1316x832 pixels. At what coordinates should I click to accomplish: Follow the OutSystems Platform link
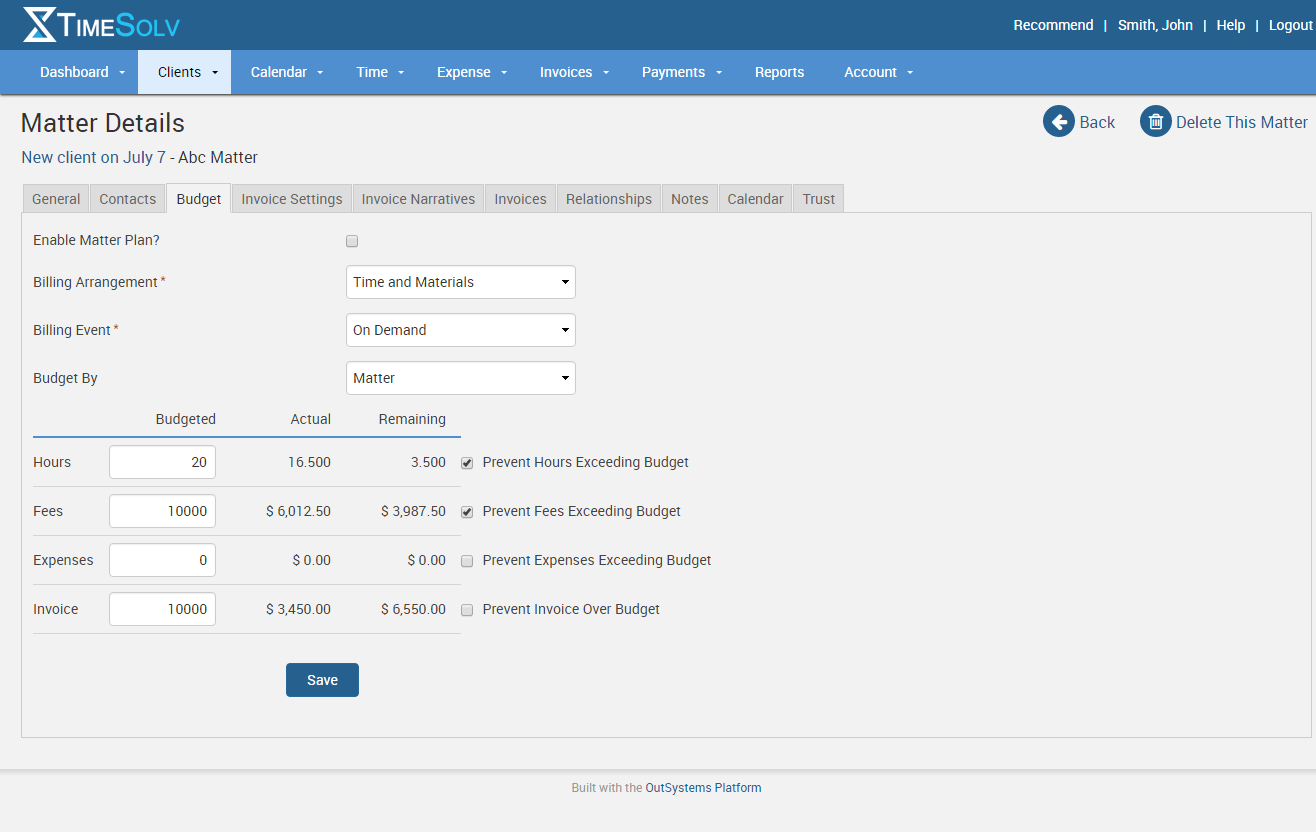703,788
